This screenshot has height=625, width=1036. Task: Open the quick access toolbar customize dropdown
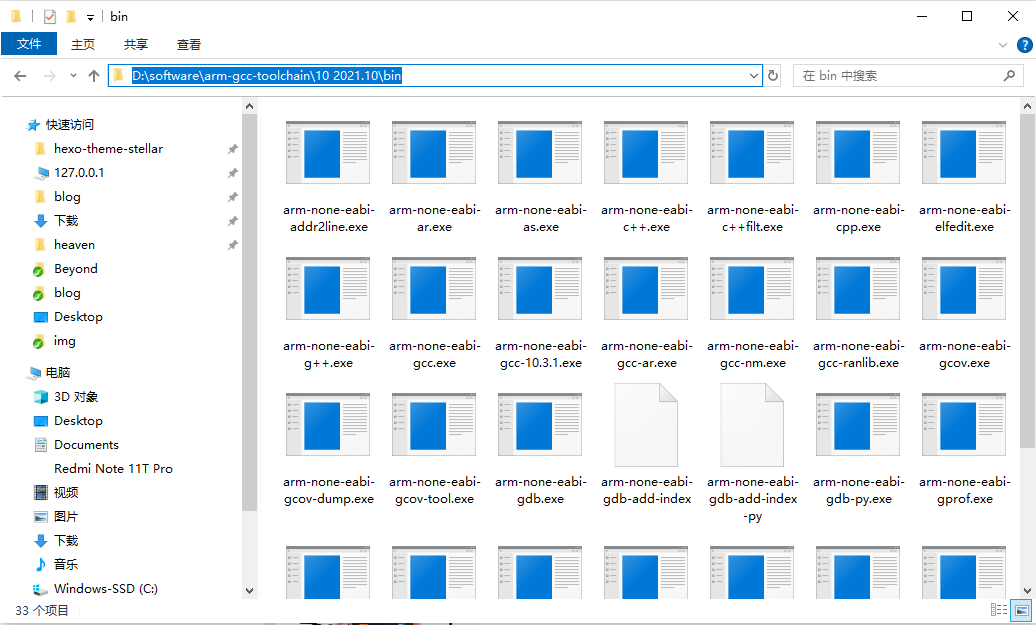point(90,17)
